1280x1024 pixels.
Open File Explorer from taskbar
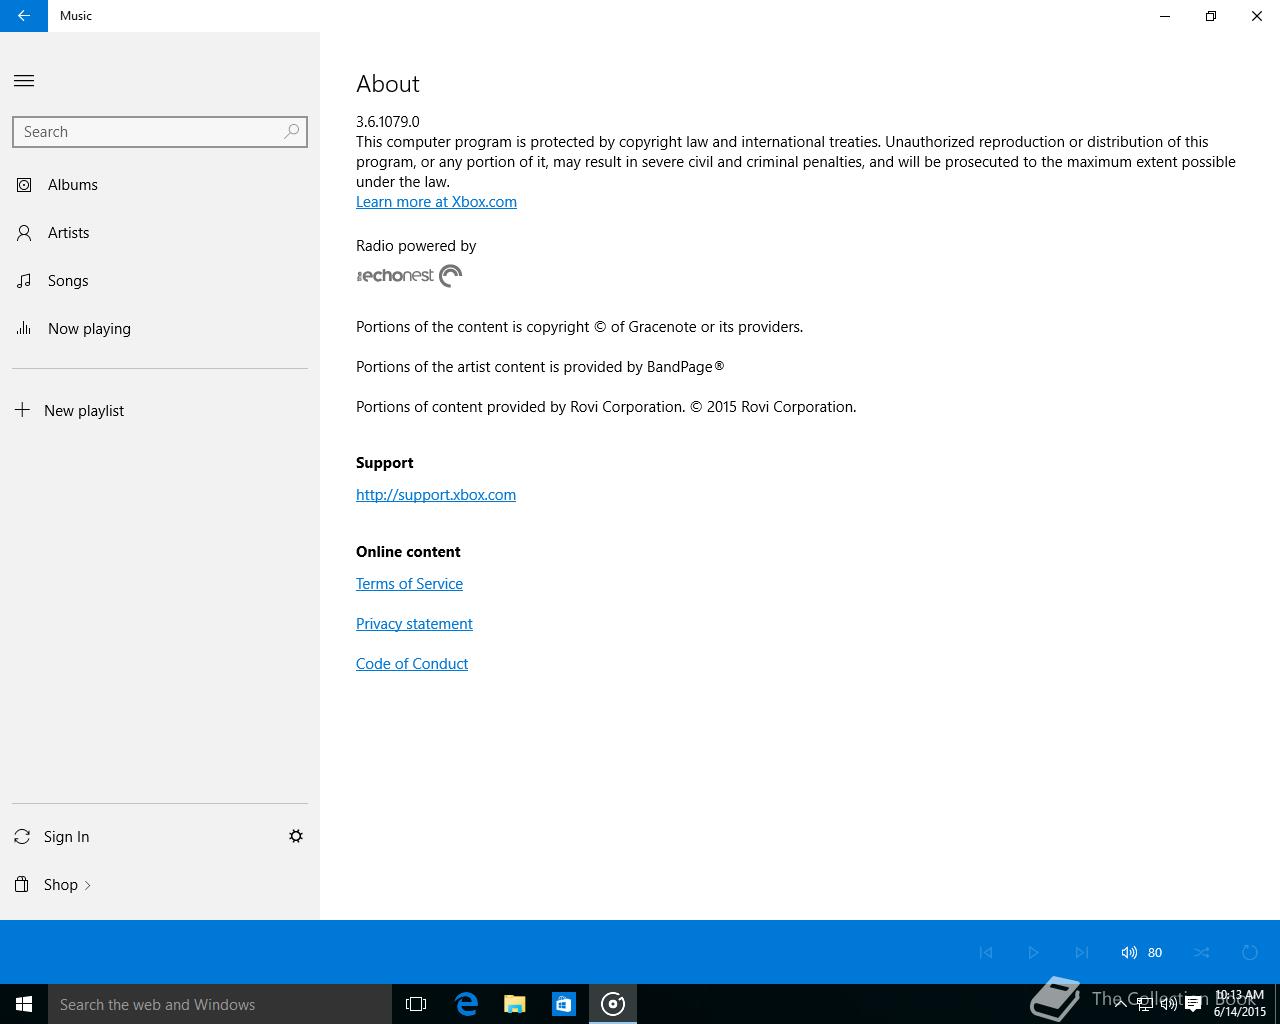515,1004
